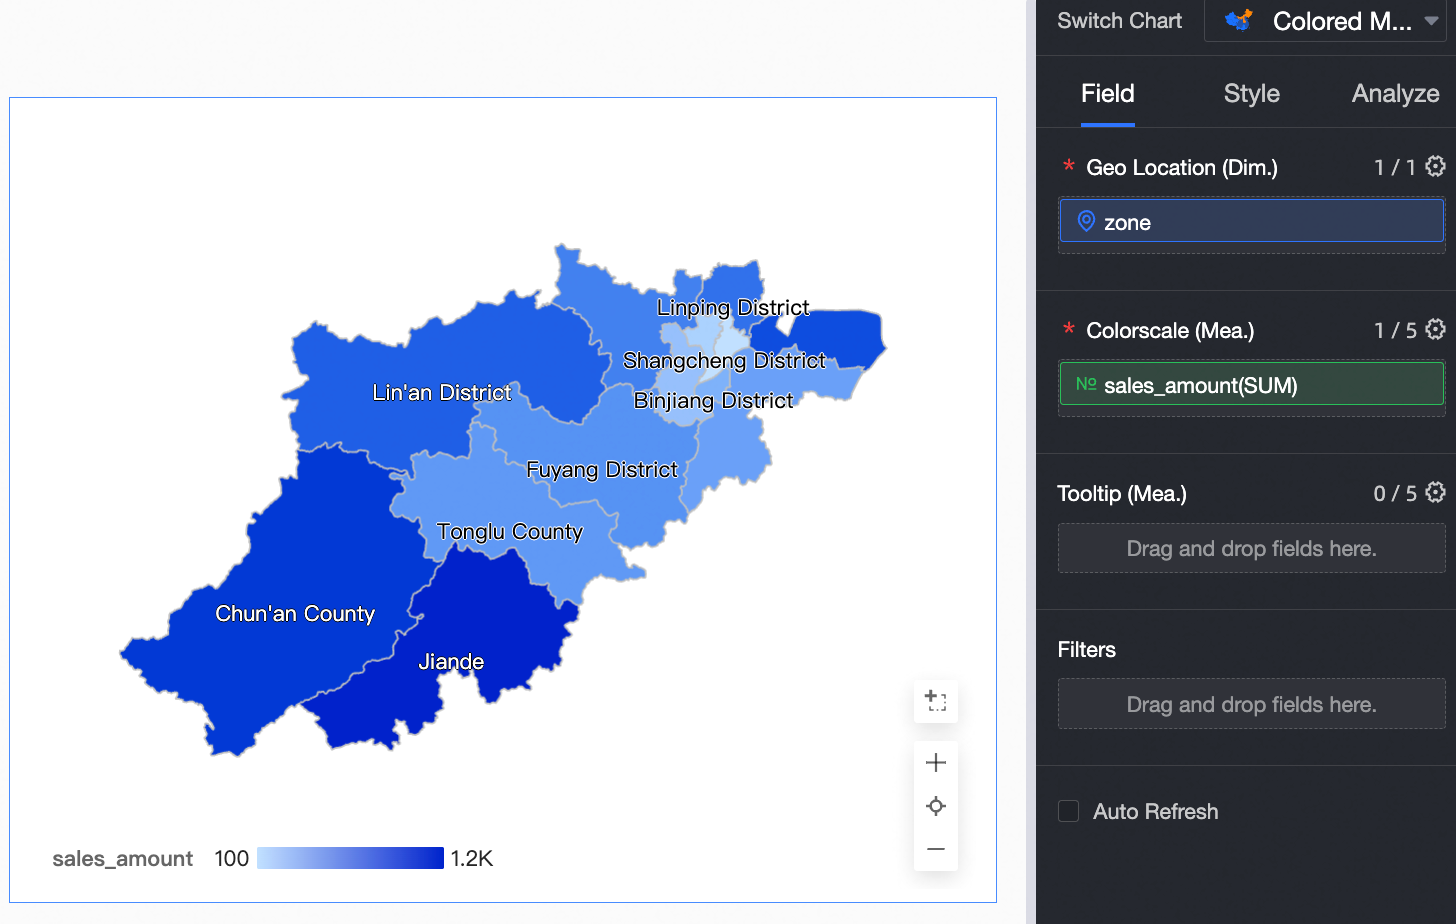Click the Shangcheng District label
The image size is (1456, 924).
coord(724,361)
